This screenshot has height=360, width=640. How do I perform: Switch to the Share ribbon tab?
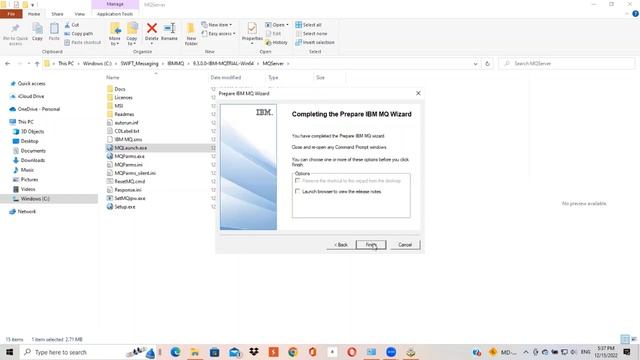tap(57, 14)
